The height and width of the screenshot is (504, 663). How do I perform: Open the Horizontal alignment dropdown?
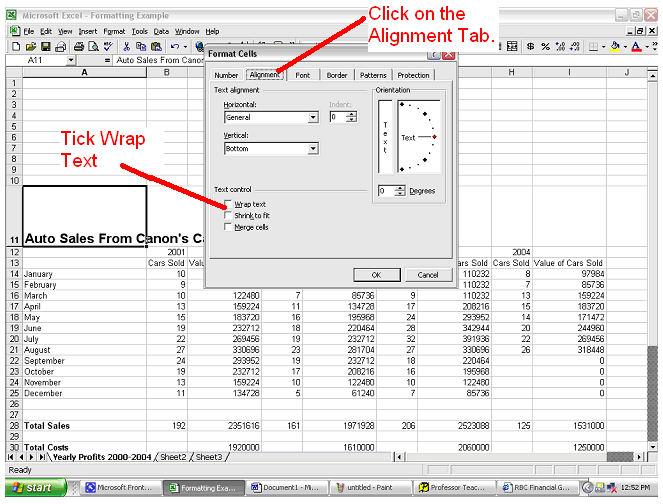click(313, 117)
